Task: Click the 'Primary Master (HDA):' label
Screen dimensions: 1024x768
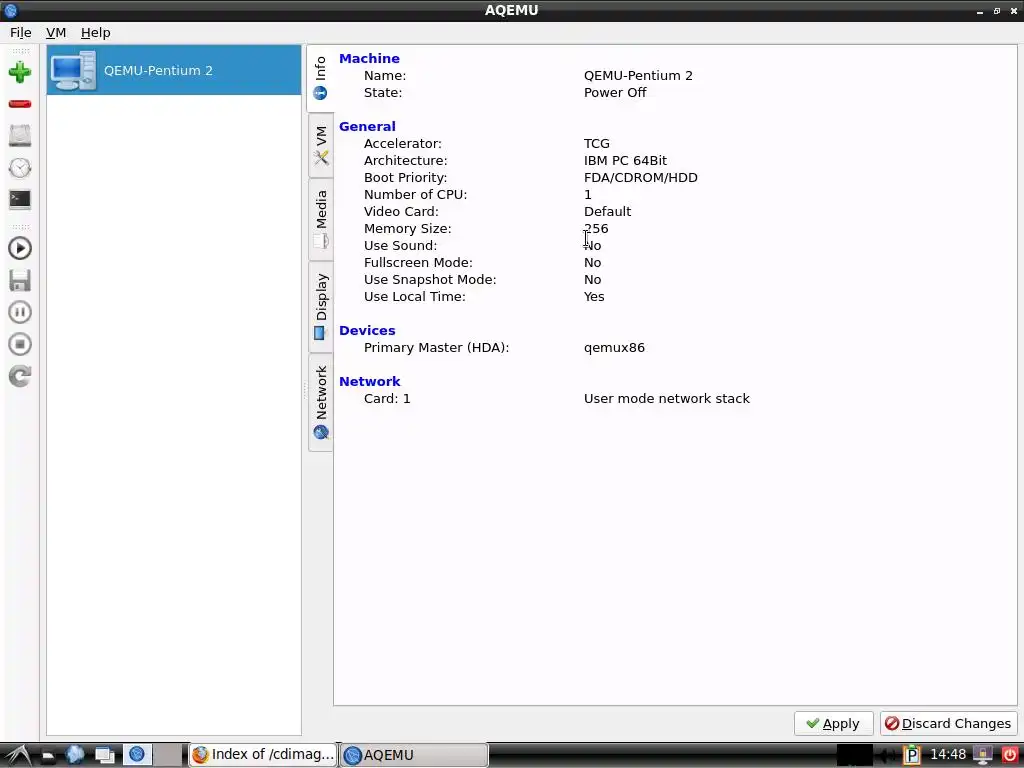Action: coord(436,347)
